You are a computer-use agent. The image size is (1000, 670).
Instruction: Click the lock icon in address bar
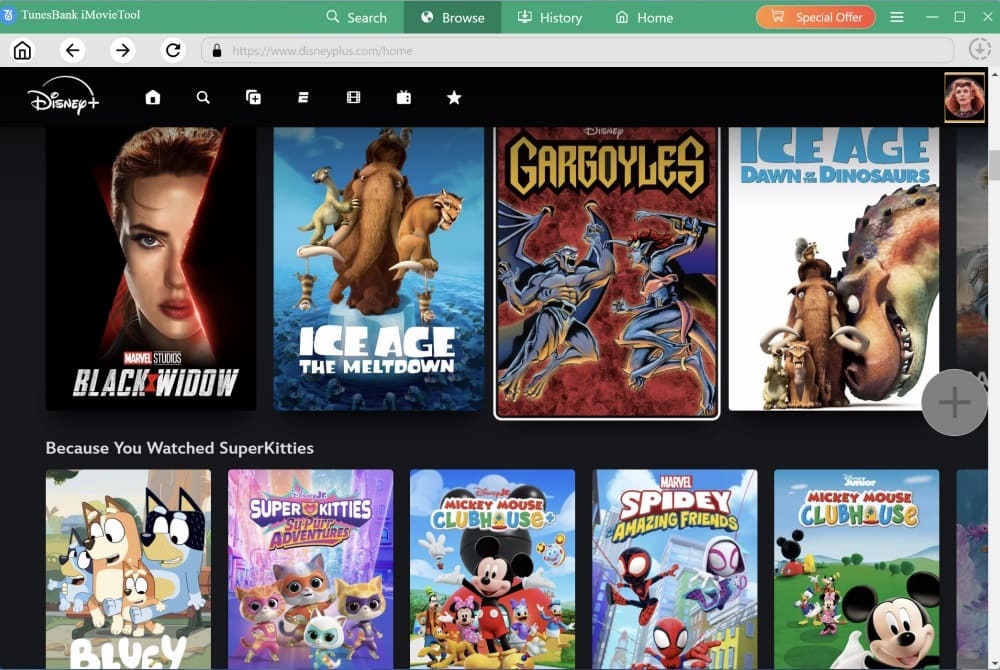tap(217, 50)
